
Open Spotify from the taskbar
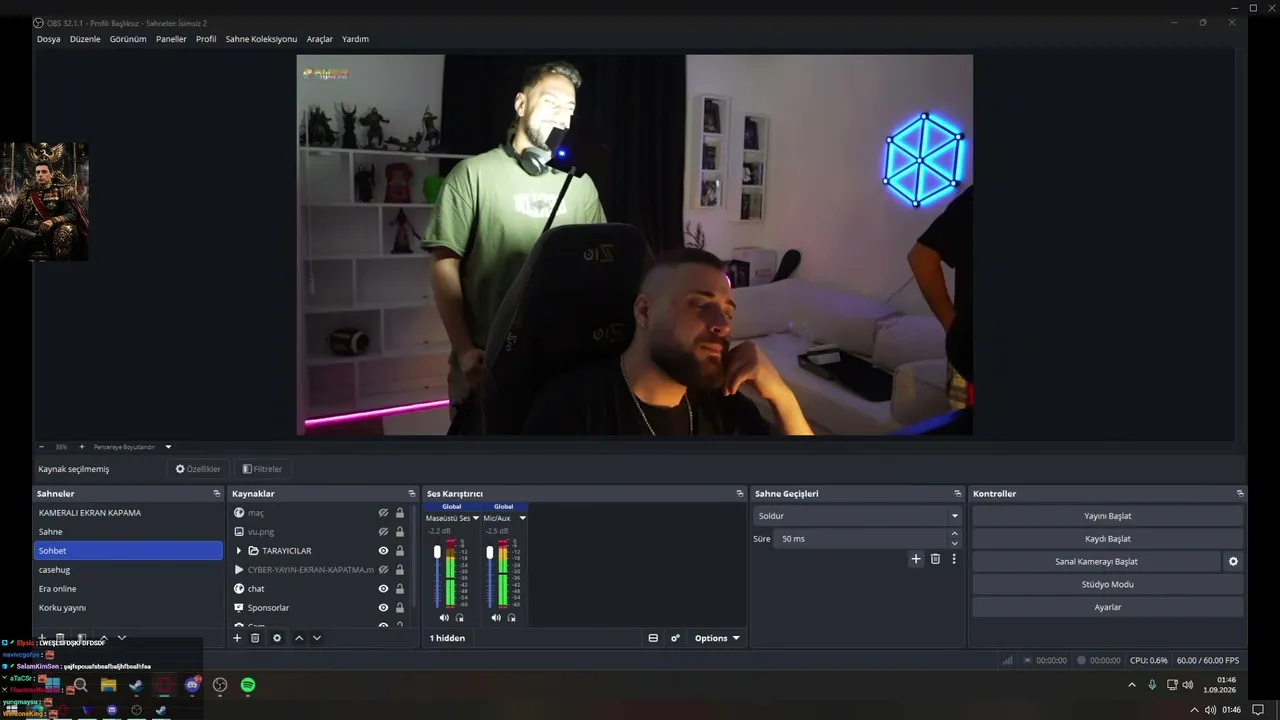[x=248, y=685]
